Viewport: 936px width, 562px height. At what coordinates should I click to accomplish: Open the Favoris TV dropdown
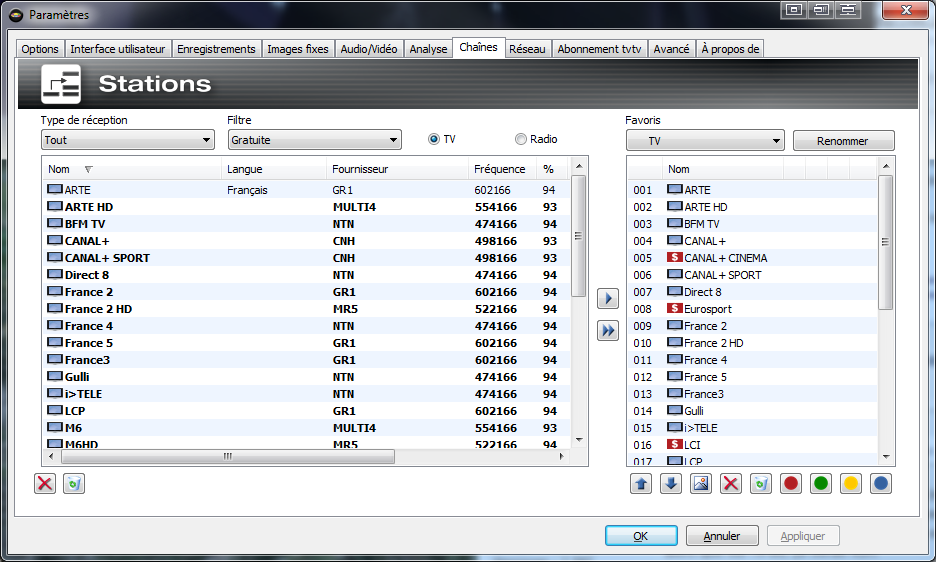(x=705, y=141)
